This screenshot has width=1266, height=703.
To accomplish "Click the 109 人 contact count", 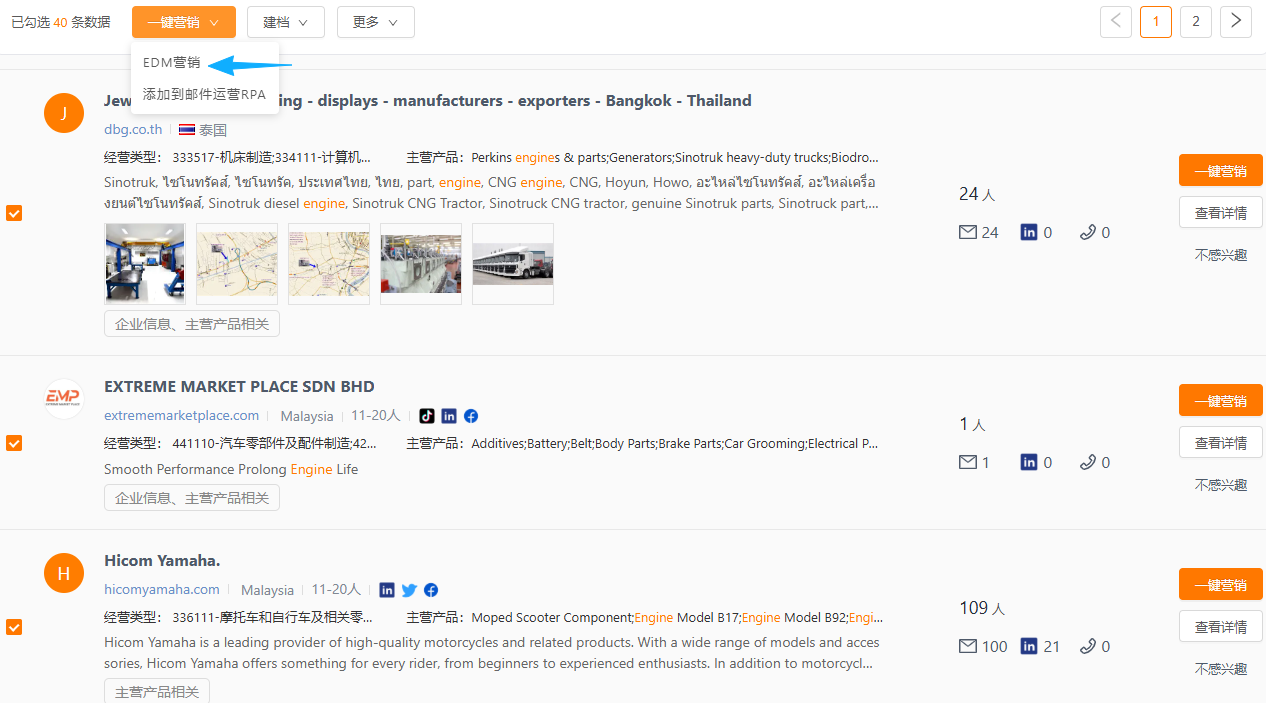I will point(982,608).
